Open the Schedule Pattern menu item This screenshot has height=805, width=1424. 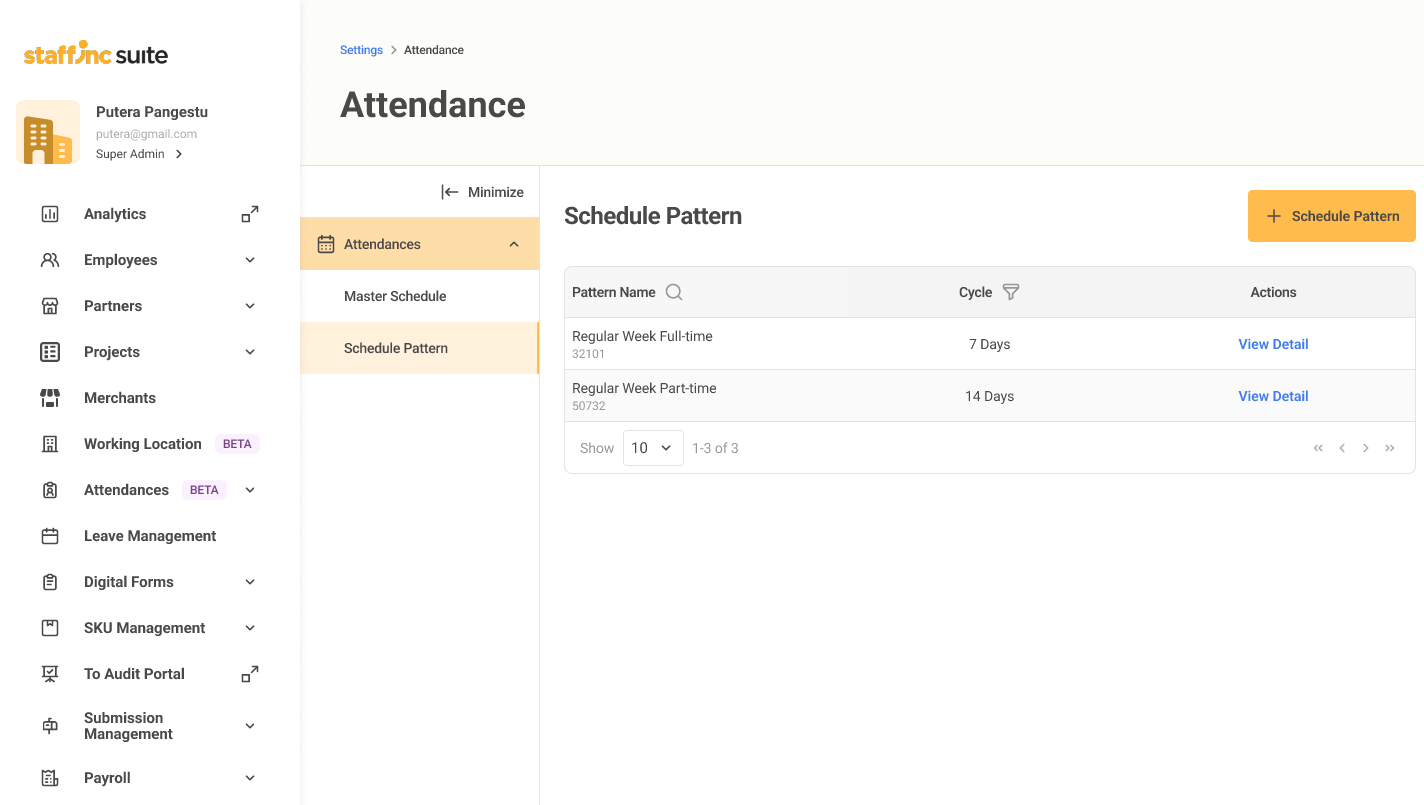coord(396,348)
